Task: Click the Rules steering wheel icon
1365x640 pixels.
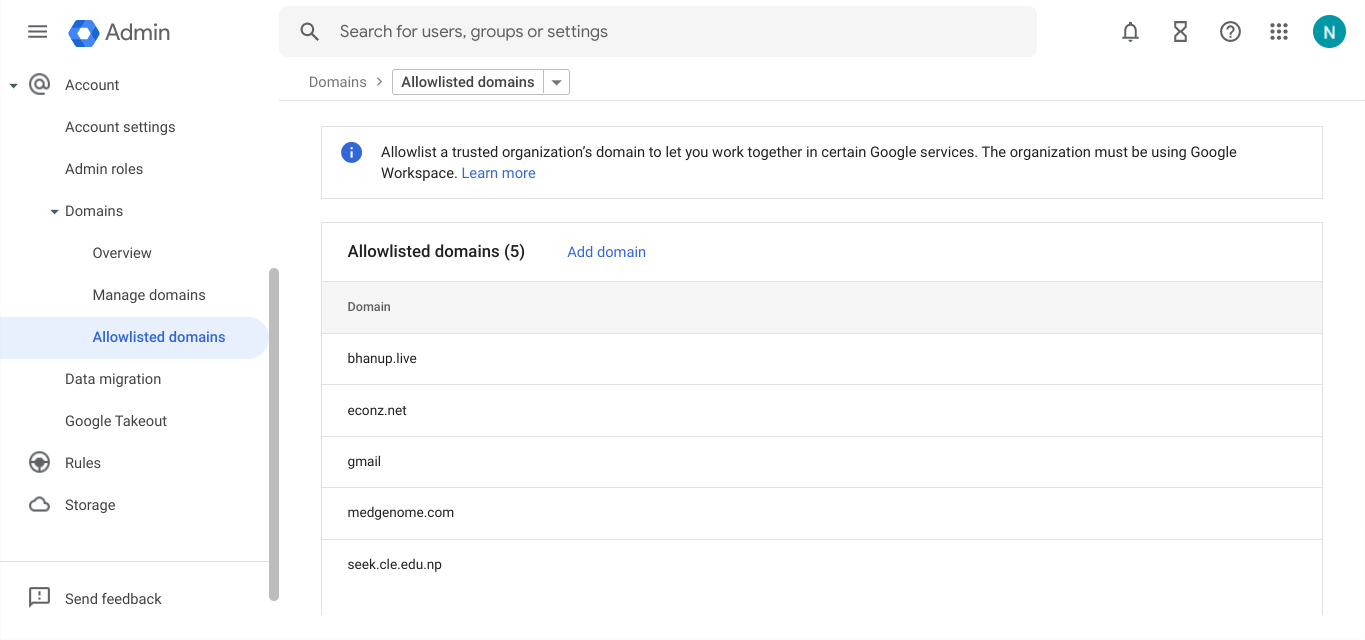Action: 39,463
